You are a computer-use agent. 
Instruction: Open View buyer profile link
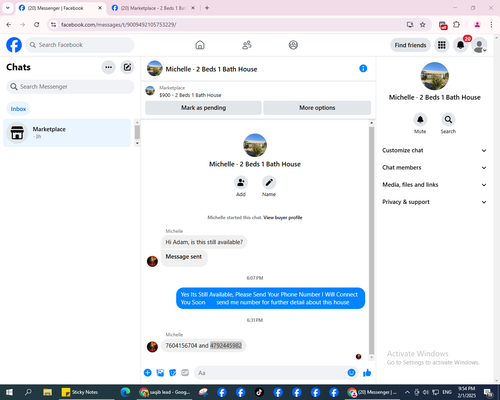283,218
